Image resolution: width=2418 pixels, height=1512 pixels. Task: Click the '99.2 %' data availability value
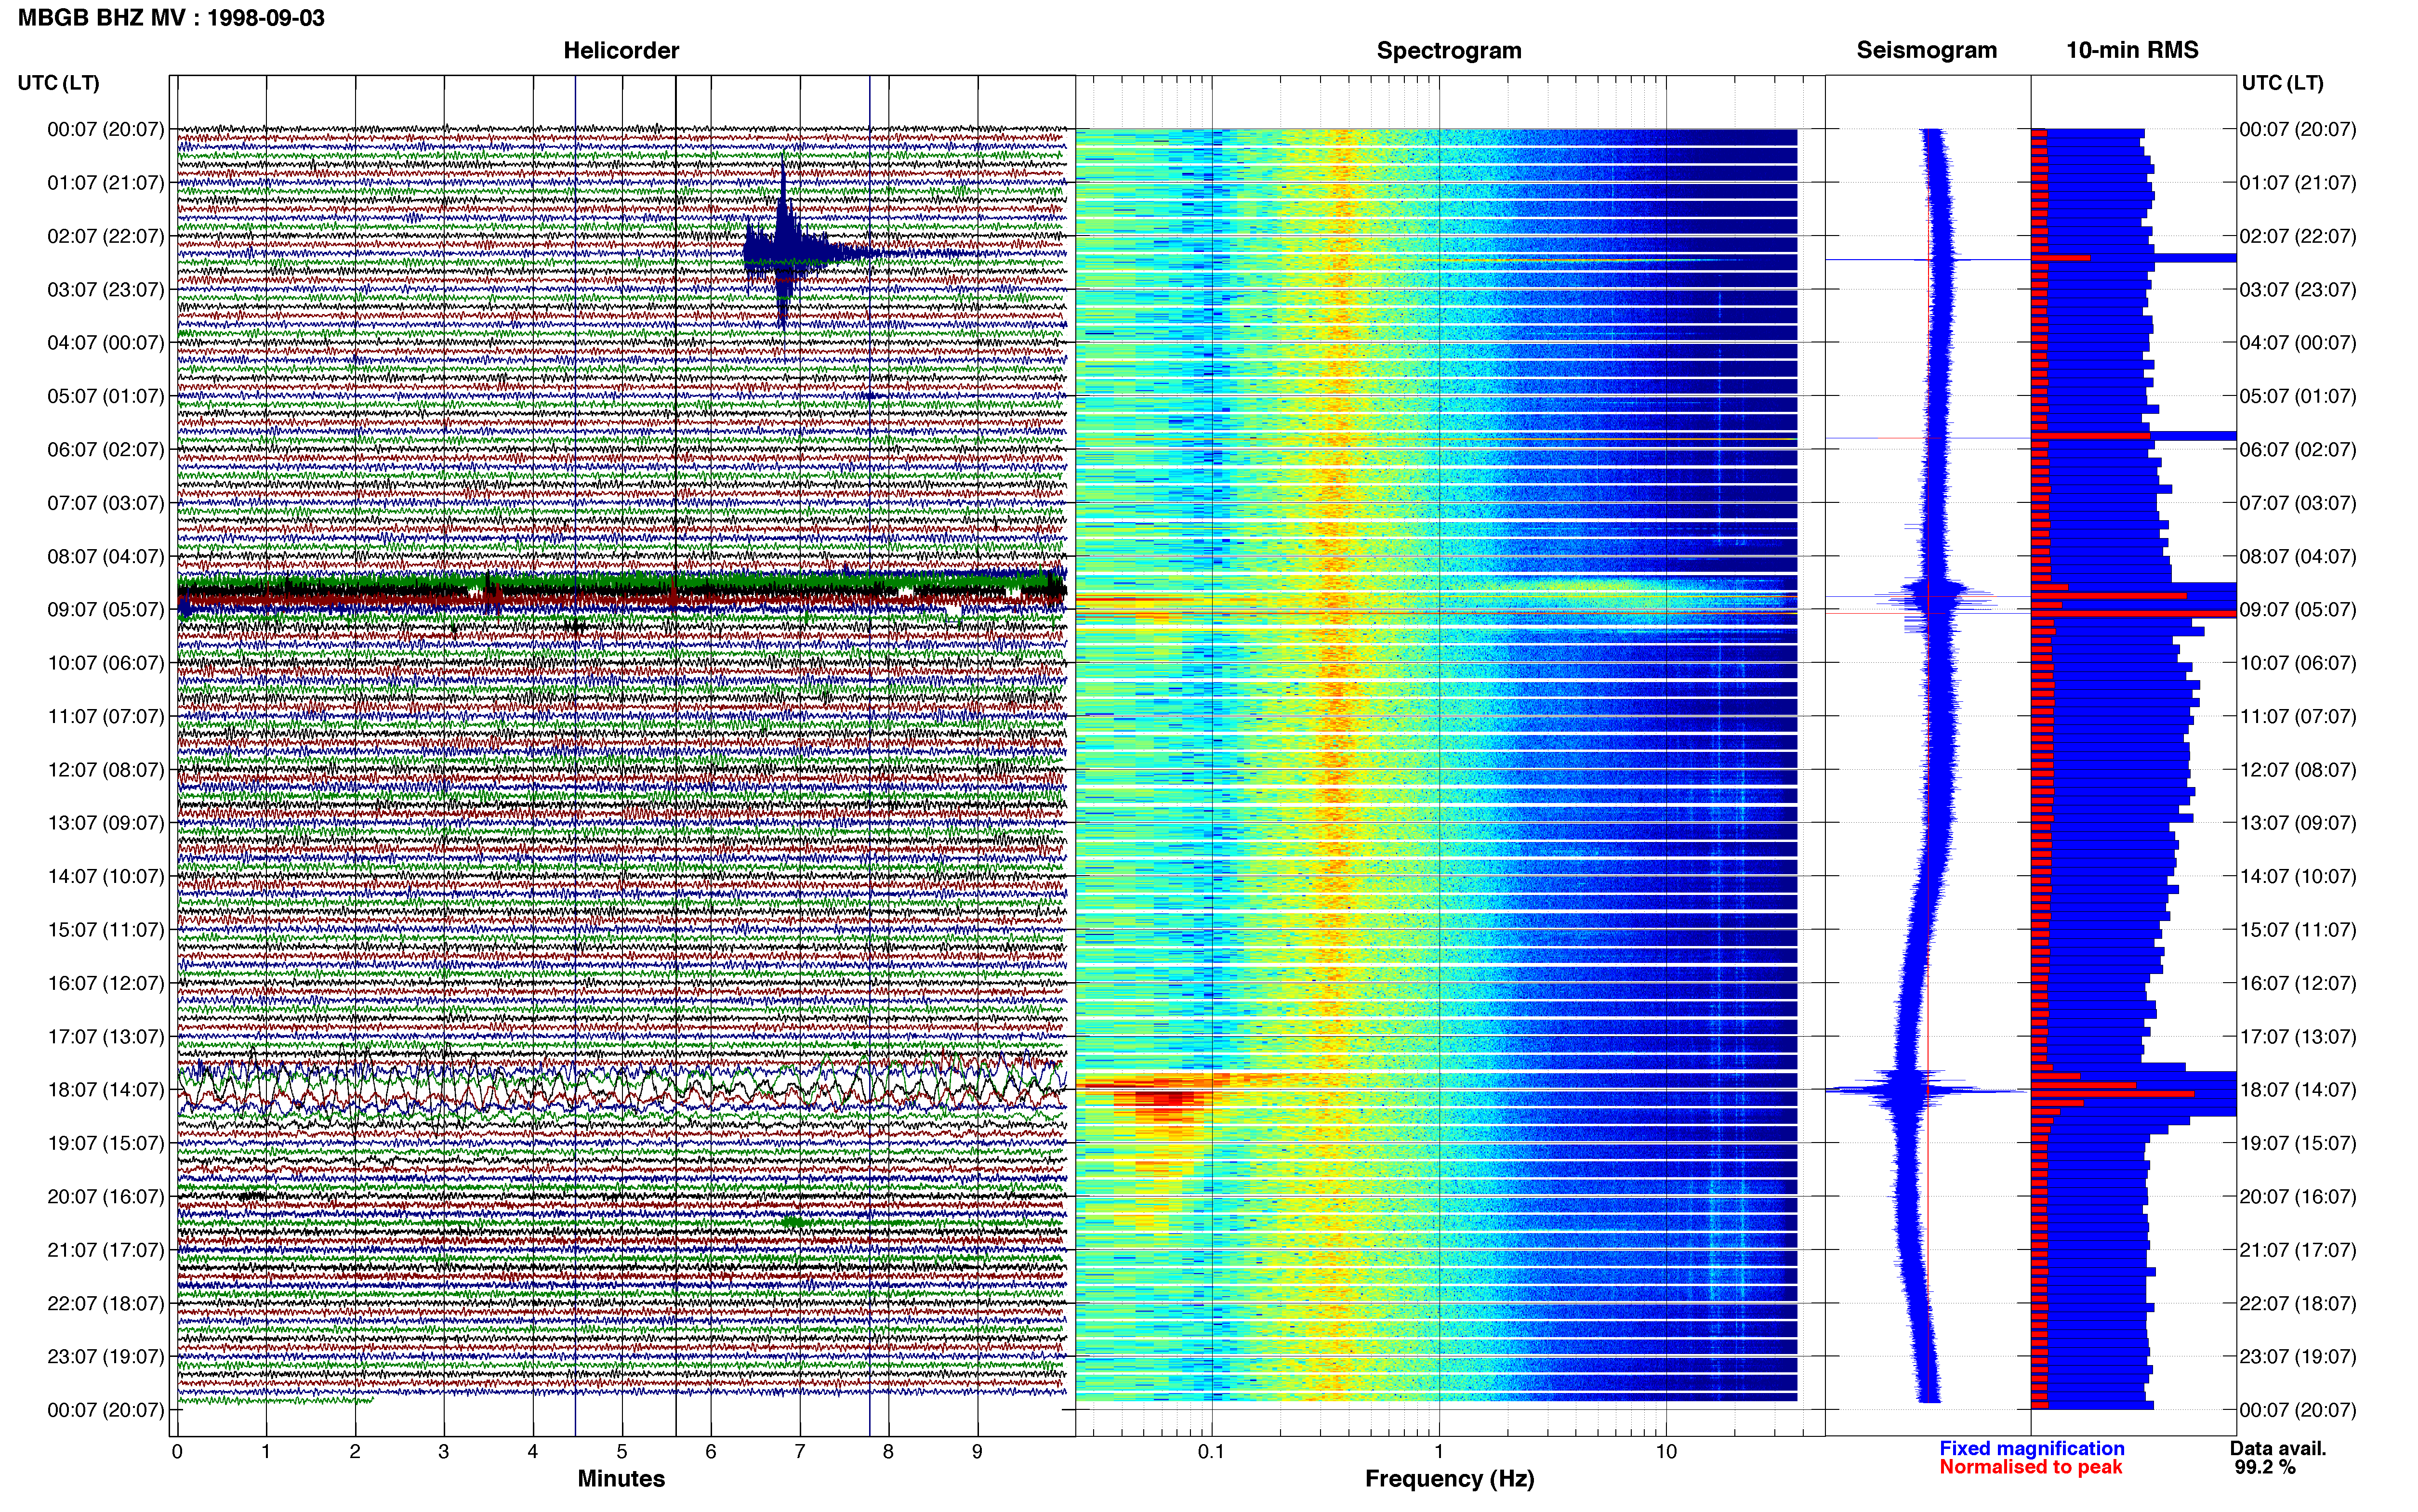tap(2265, 1467)
